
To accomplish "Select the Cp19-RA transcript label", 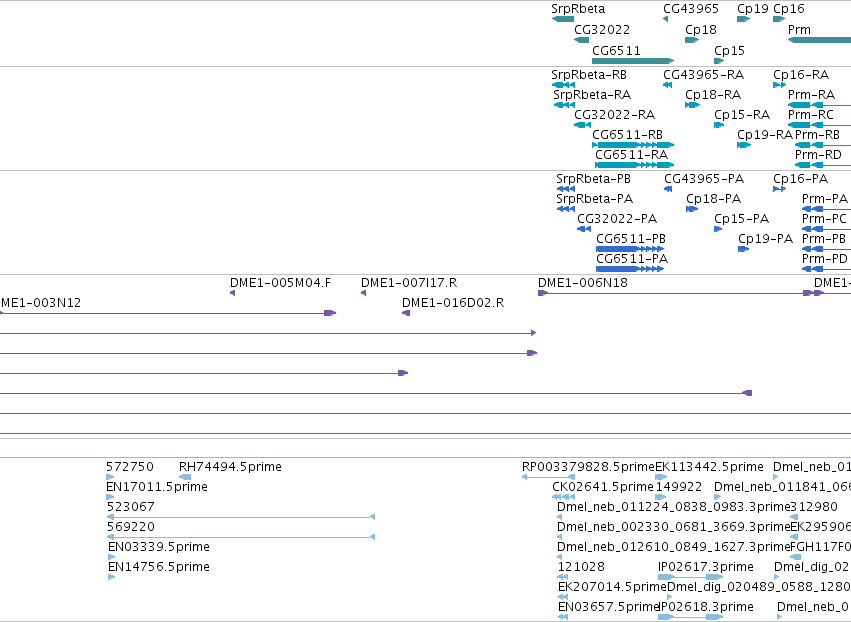I will coord(765,135).
